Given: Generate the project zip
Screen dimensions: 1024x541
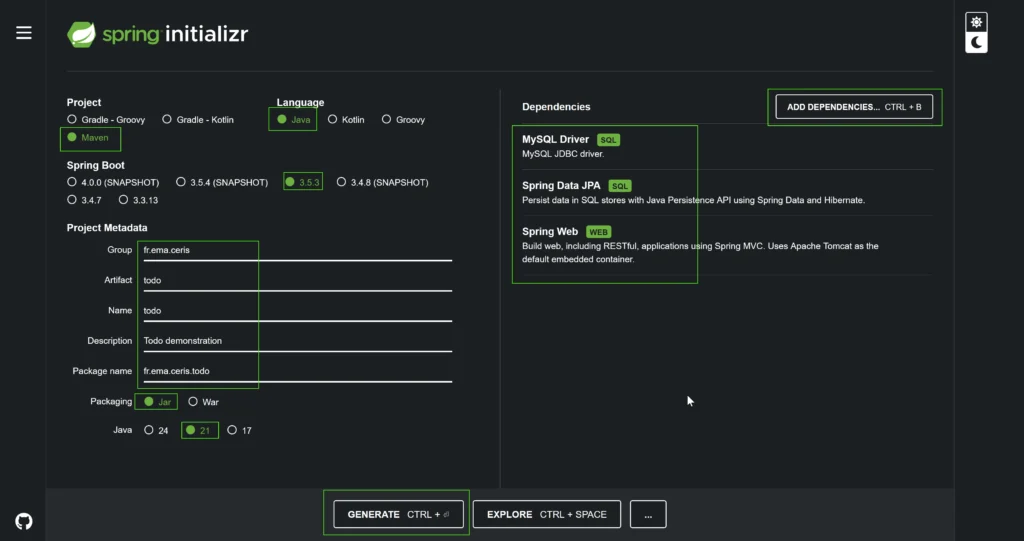Looking at the screenshot, I should click(x=398, y=514).
